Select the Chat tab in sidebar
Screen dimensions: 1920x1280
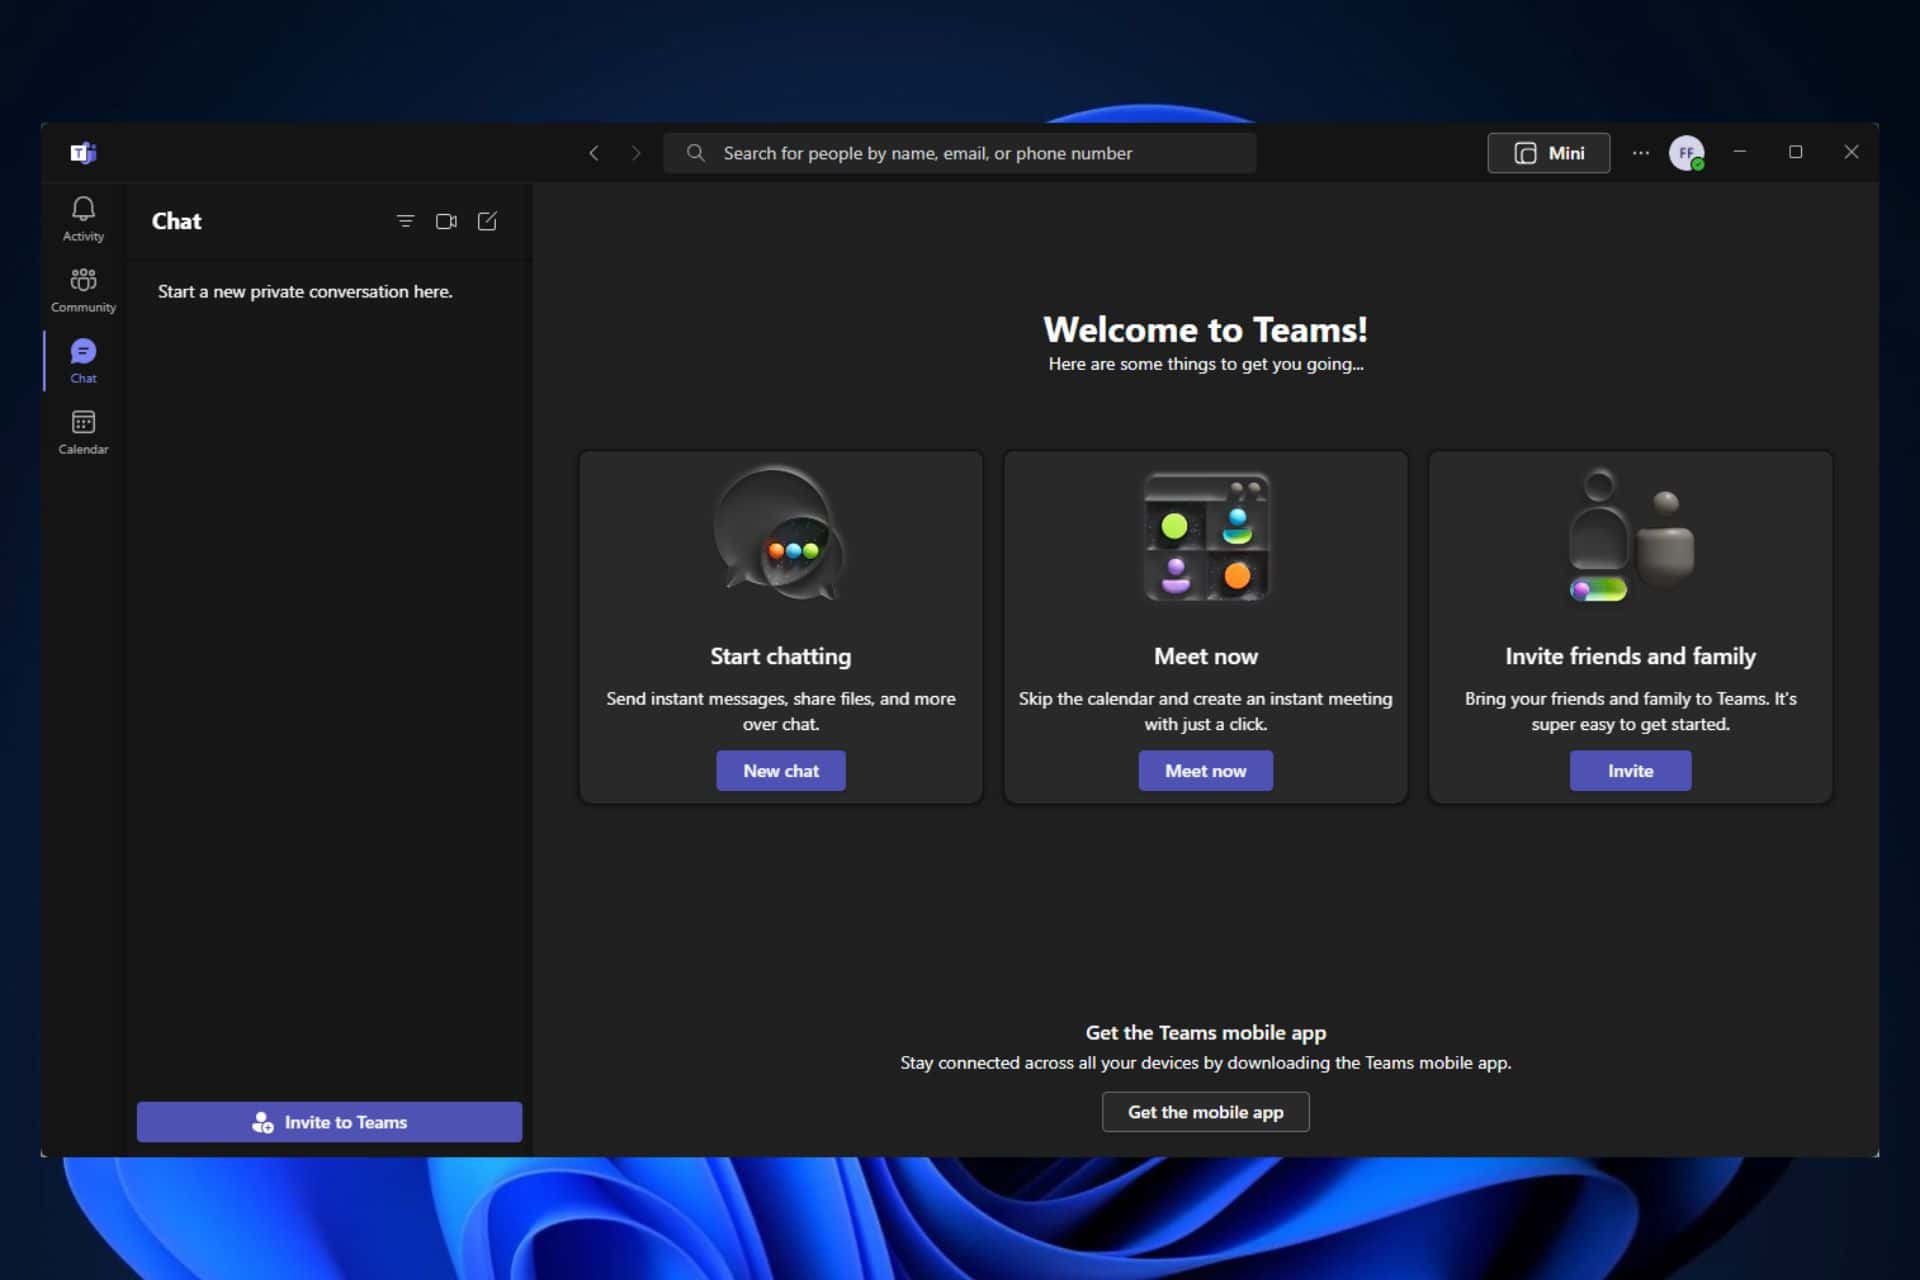pos(83,361)
